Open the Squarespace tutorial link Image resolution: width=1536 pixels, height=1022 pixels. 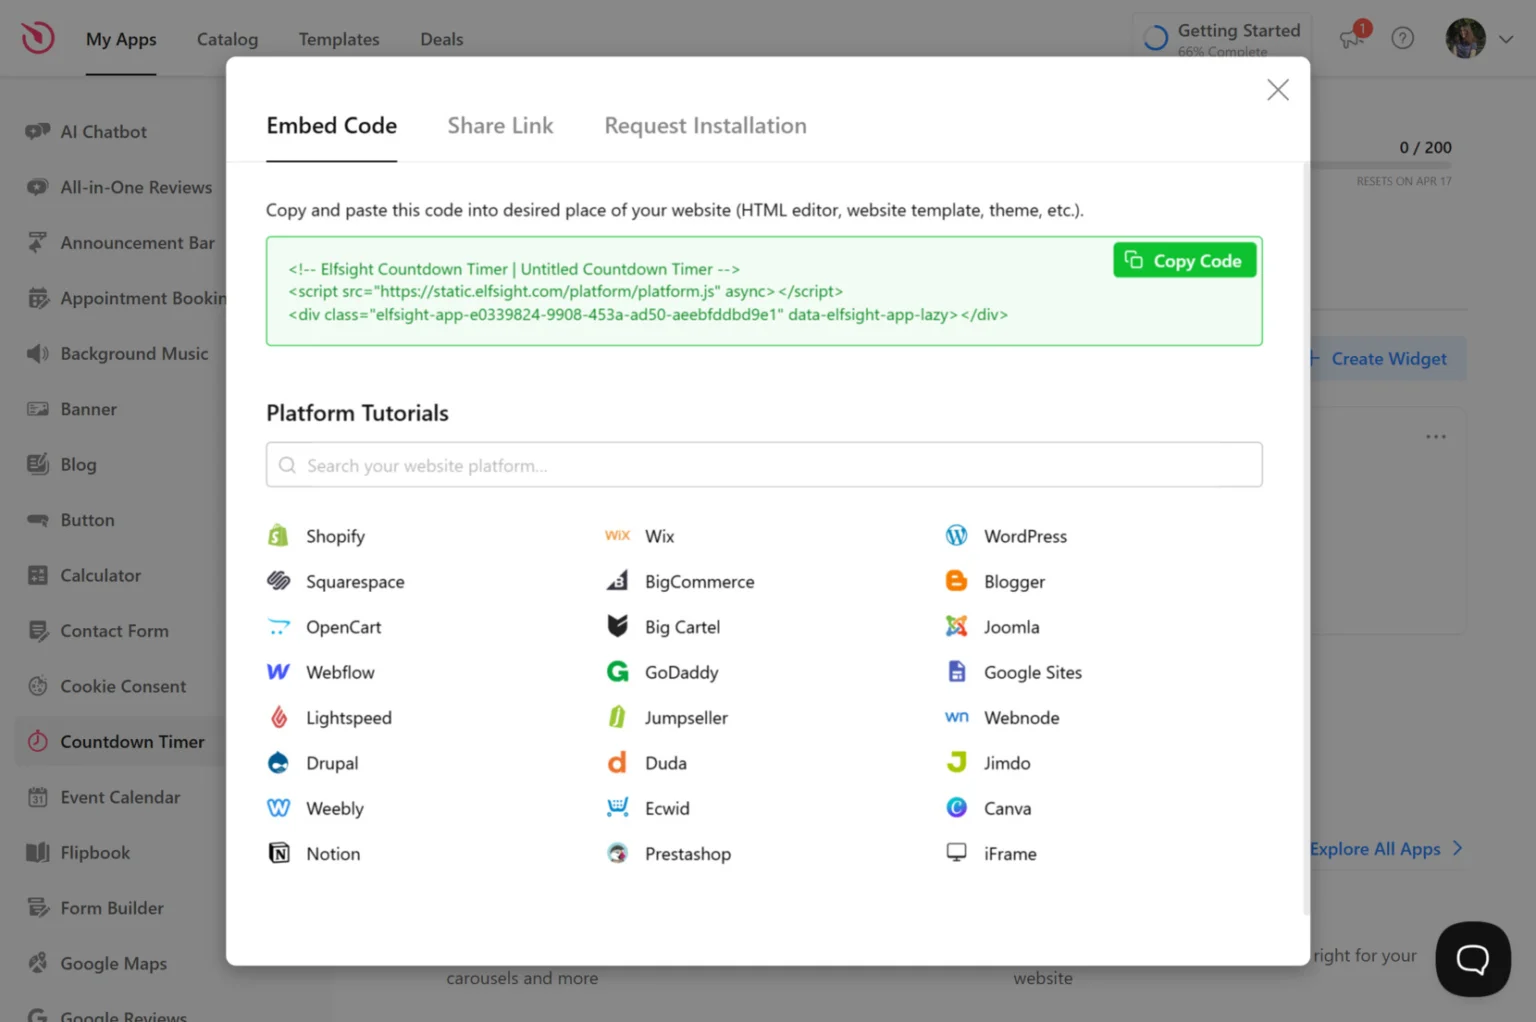(x=354, y=582)
